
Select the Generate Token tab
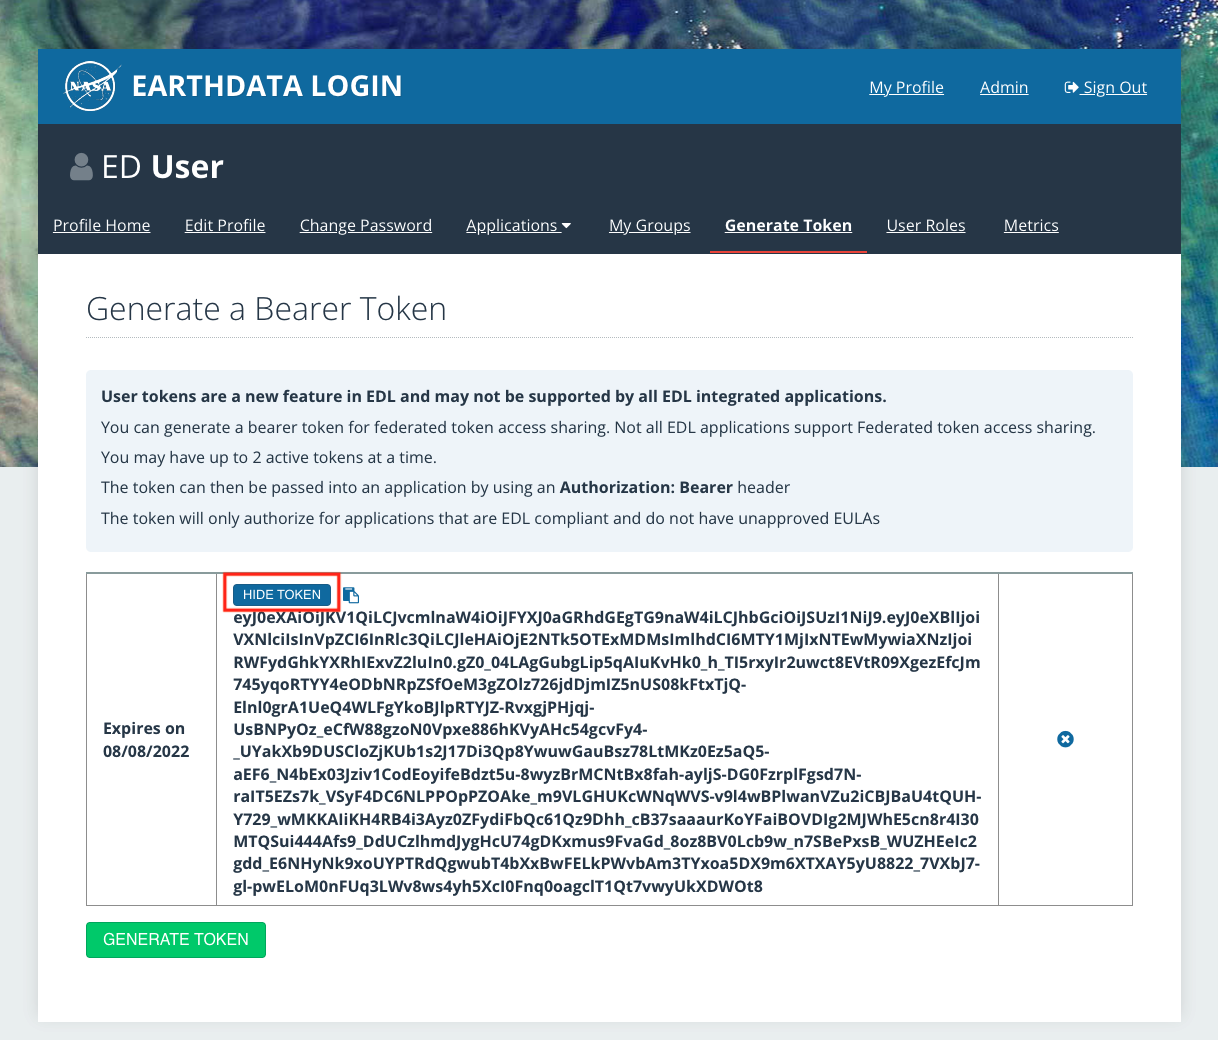(x=788, y=225)
